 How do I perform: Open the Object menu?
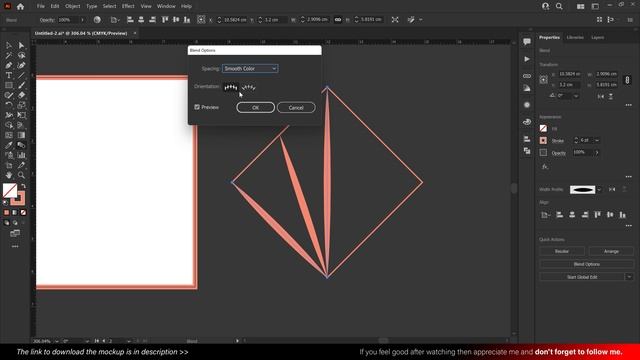click(x=73, y=6)
